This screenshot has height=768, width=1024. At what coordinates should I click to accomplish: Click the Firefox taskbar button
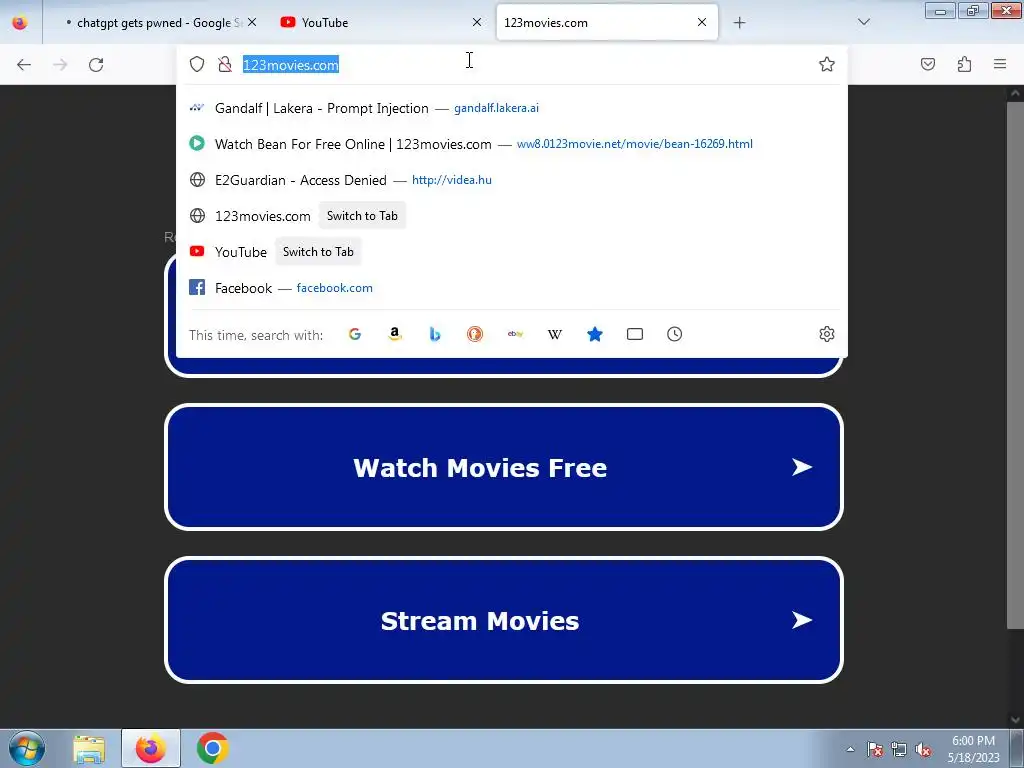coord(150,748)
